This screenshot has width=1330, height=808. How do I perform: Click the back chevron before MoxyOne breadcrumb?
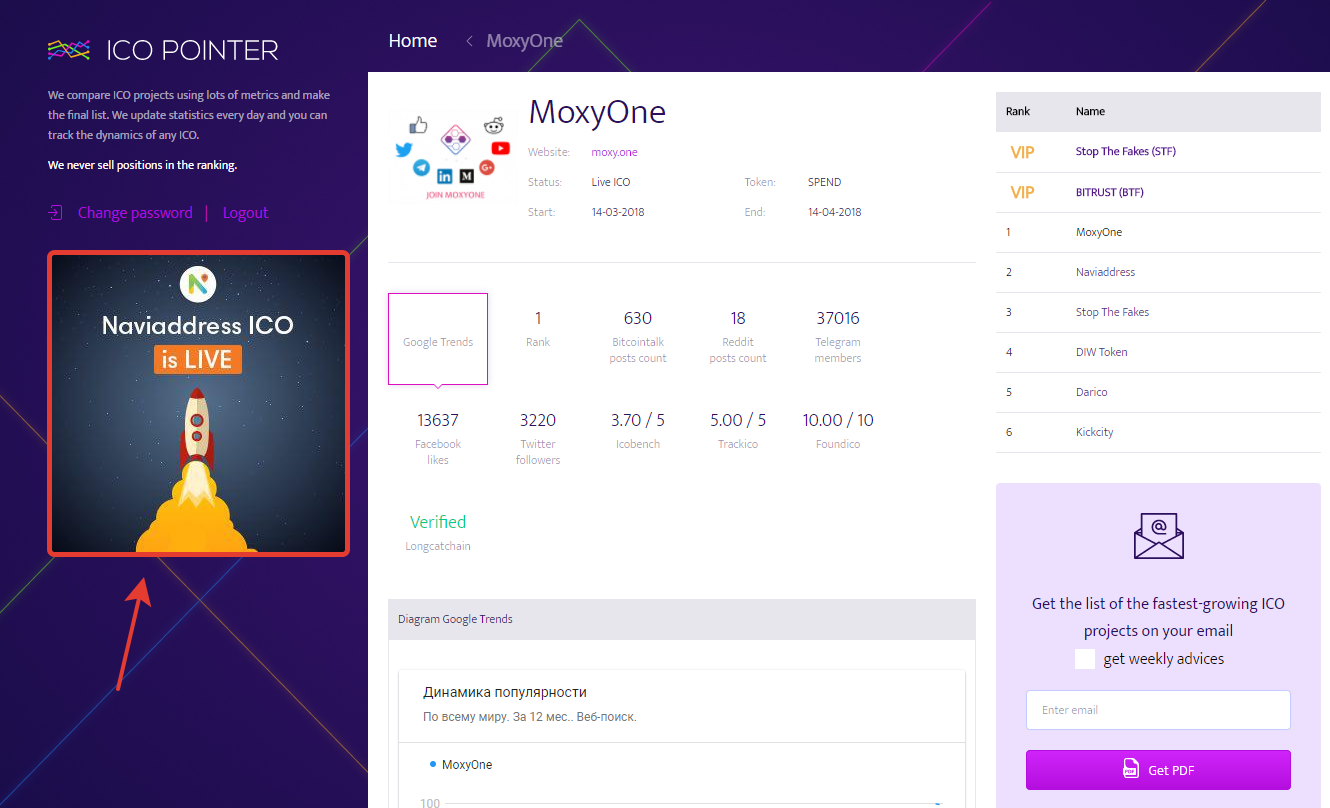coord(469,41)
